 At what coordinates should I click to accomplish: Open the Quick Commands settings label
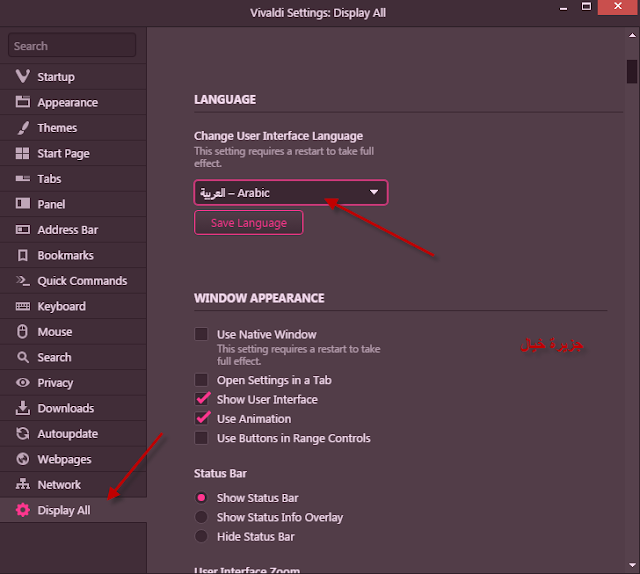[82, 281]
